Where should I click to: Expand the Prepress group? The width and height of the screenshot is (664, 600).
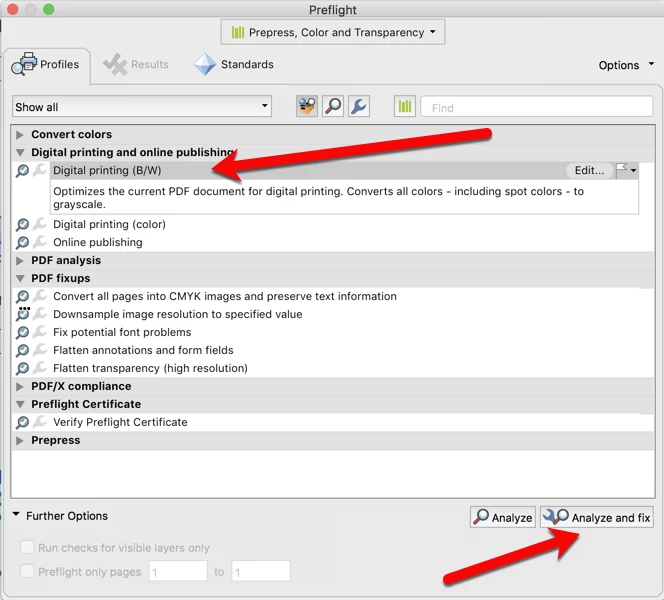19,440
